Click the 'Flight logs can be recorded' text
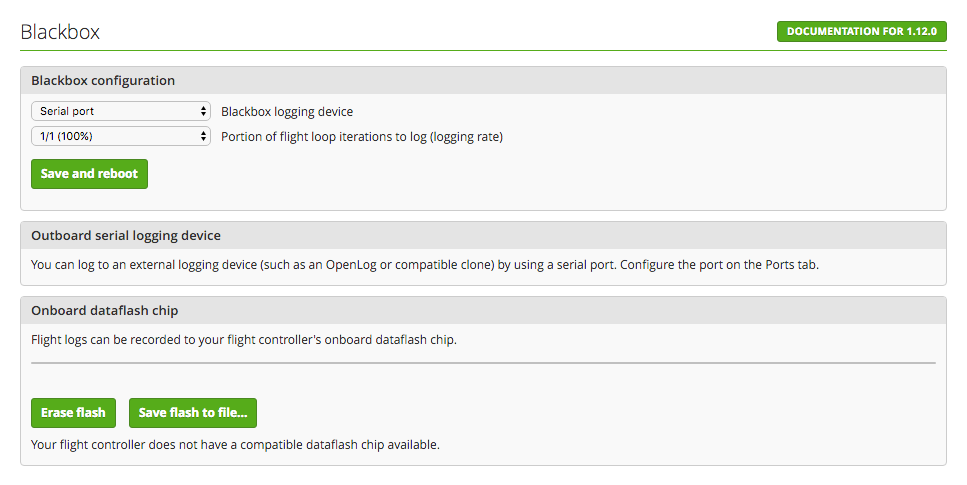 (243, 340)
